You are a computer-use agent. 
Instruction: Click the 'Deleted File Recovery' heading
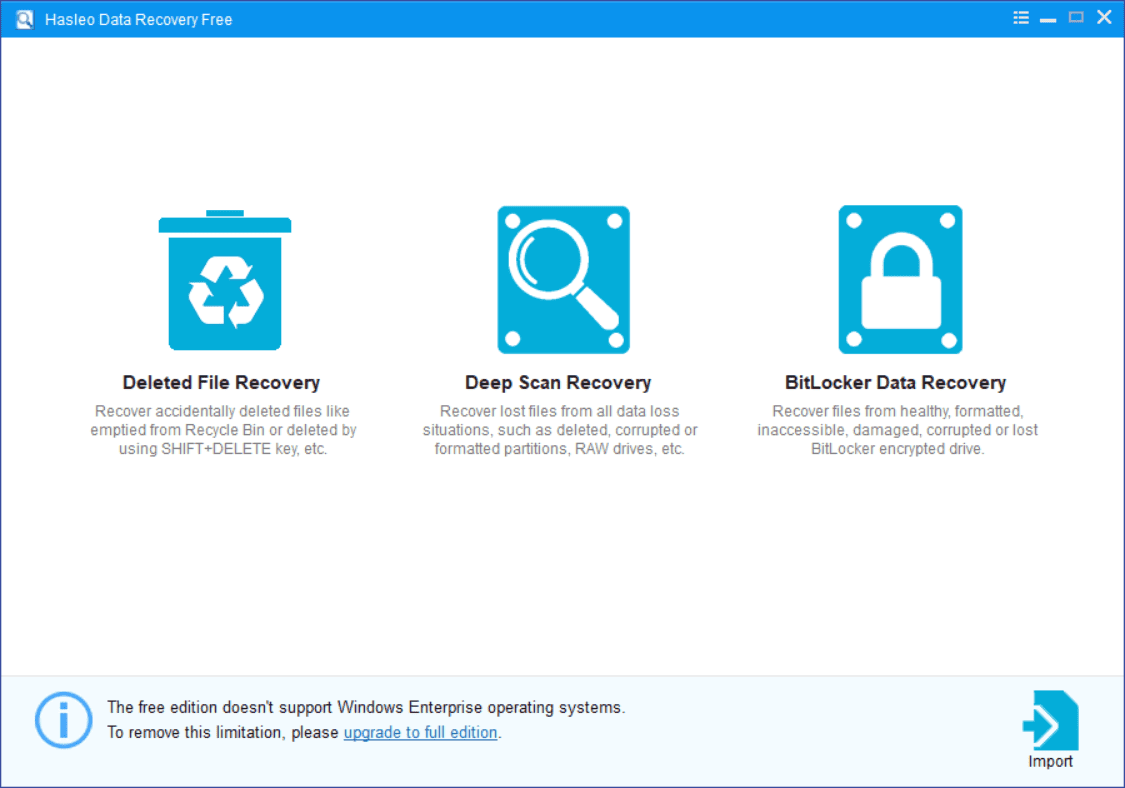click(x=221, y=383)
